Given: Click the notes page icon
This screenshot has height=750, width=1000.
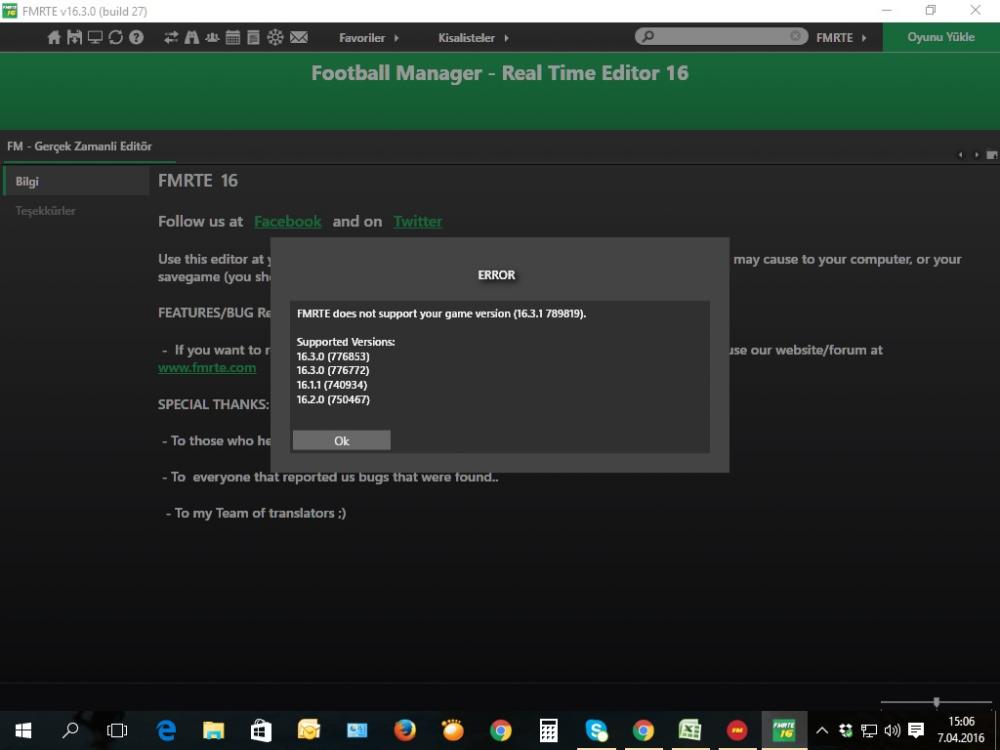Looking at the screenshot, I should 253,38.
